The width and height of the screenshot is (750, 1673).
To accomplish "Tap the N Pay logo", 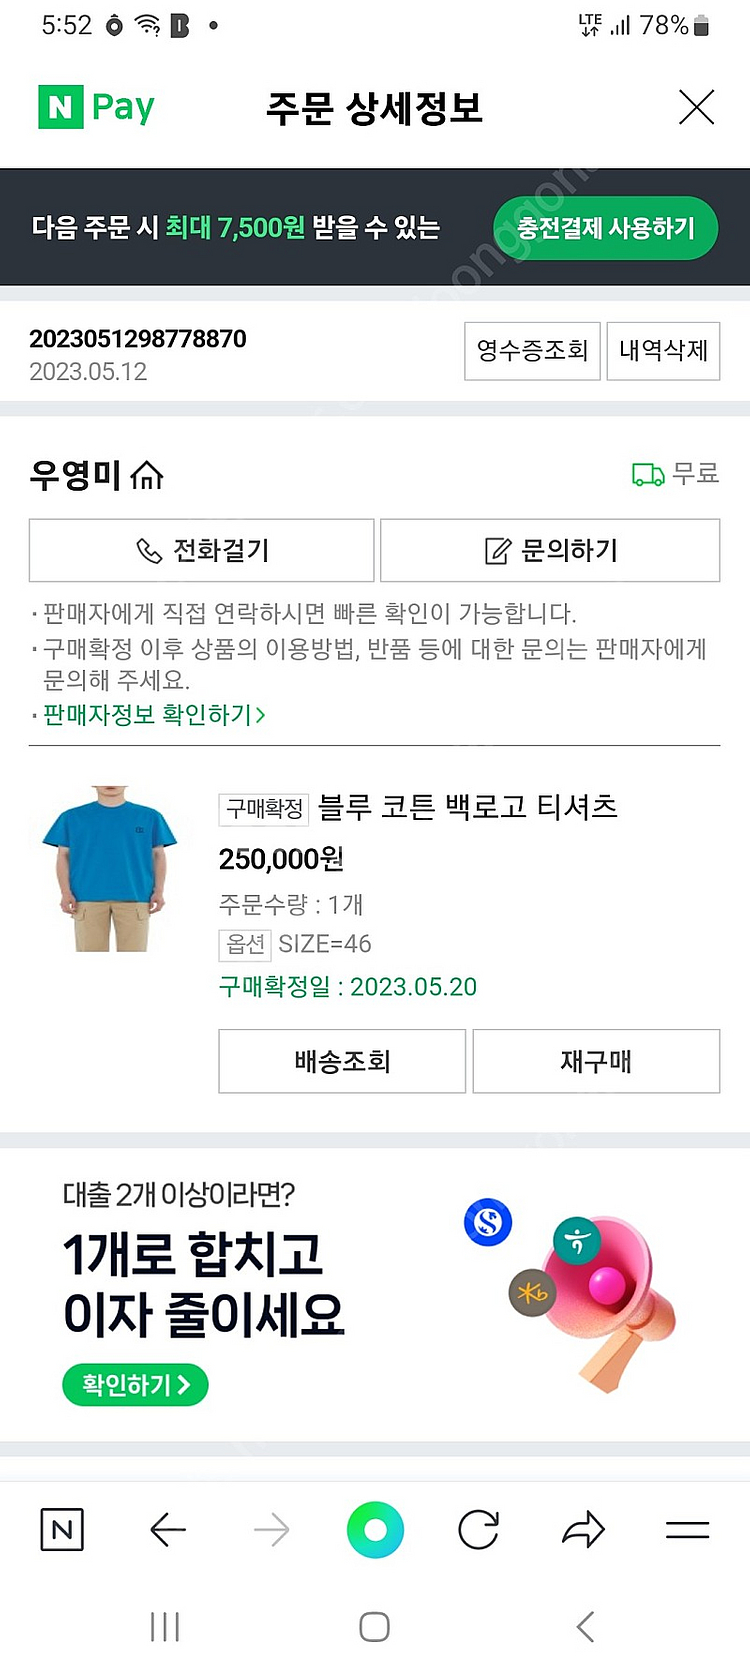I will (96, 107).
